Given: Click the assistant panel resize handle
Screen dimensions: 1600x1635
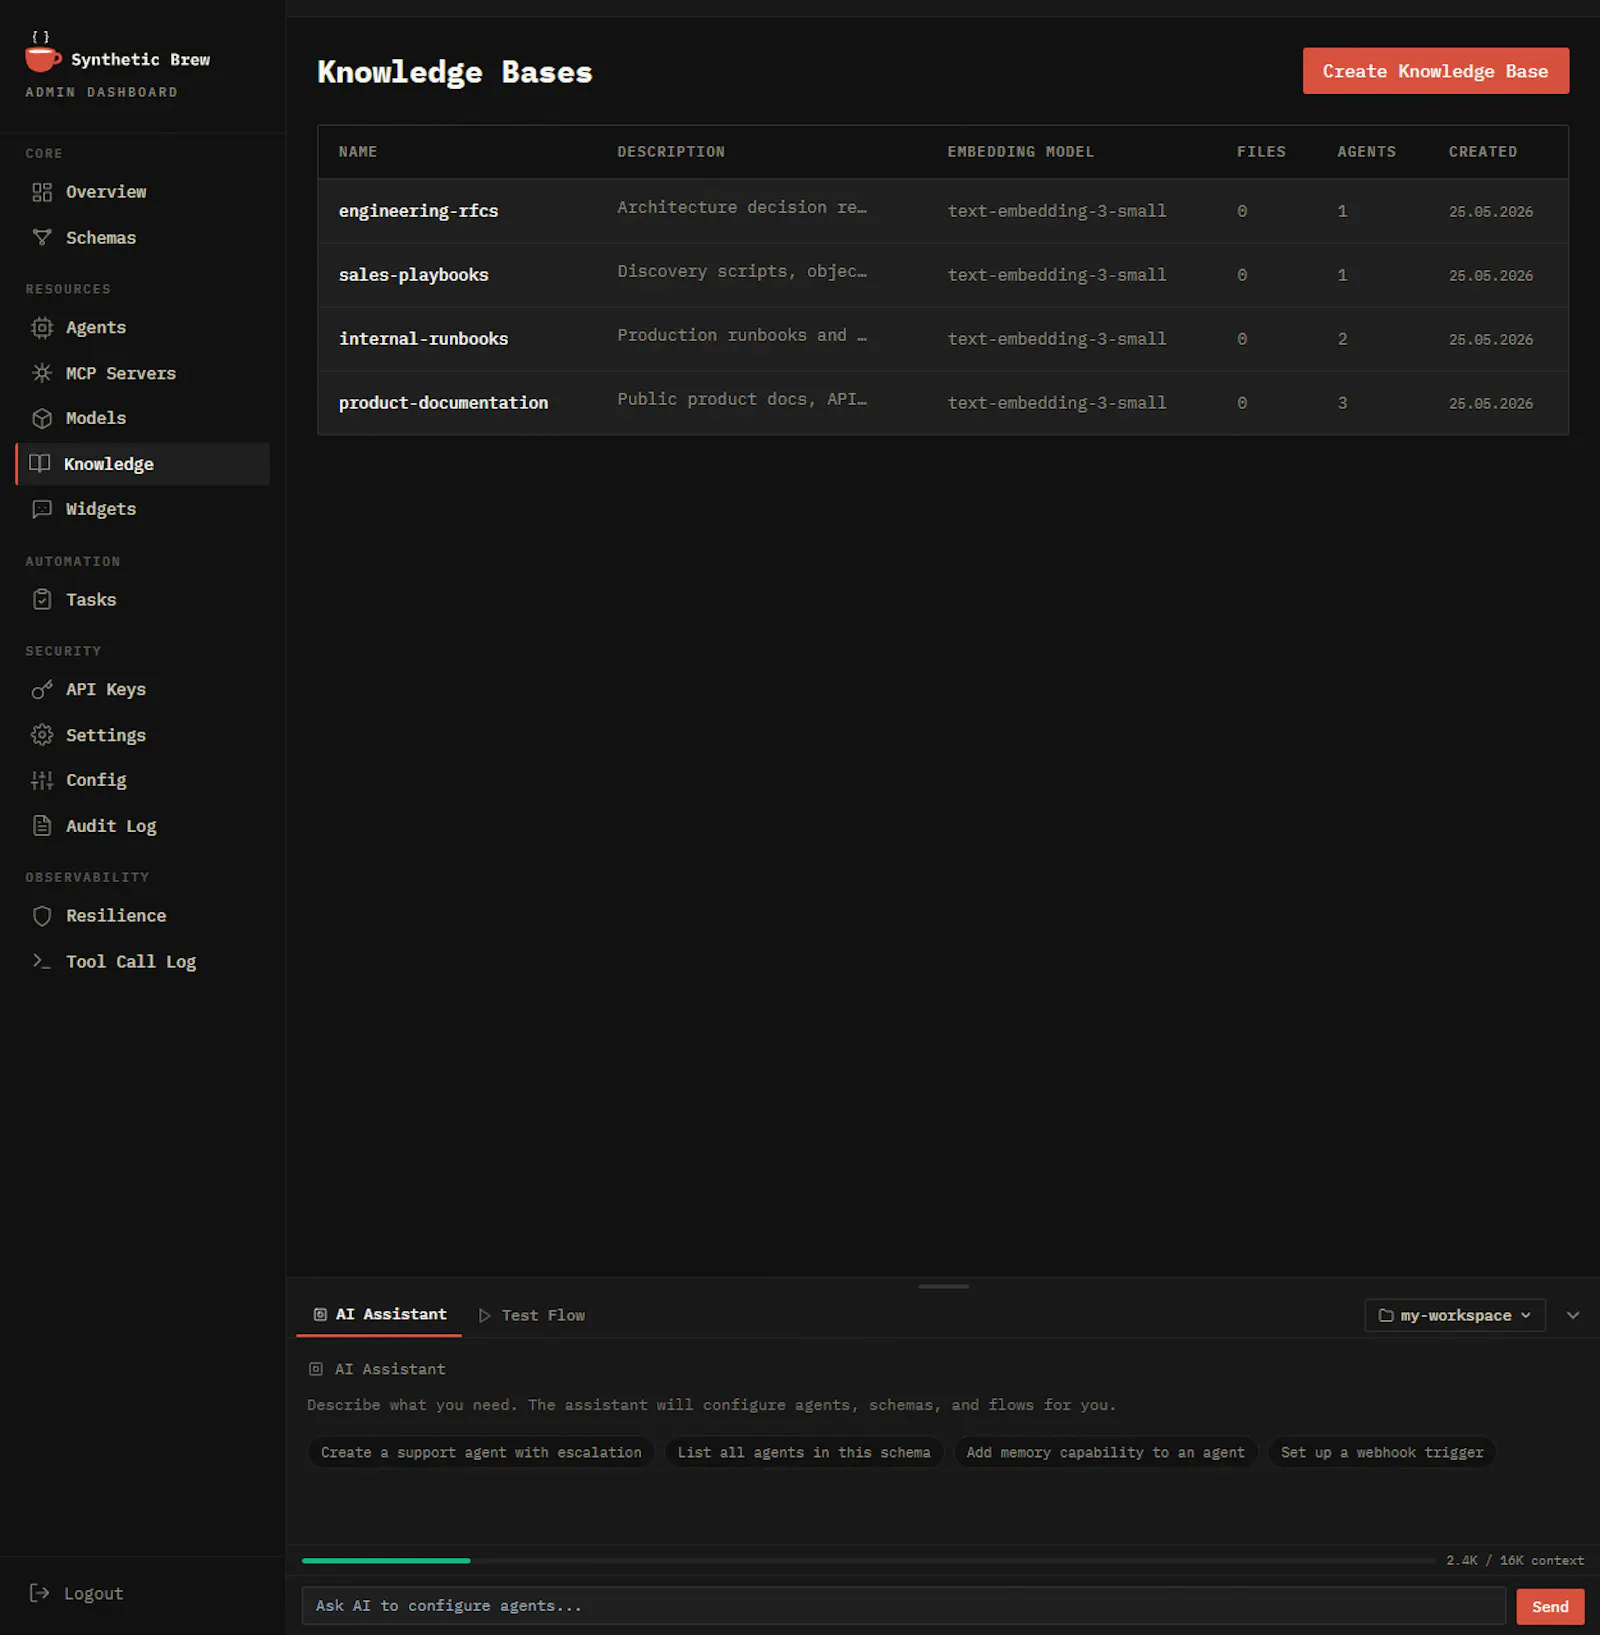Looking at the screenshot, I should 943,1286.
